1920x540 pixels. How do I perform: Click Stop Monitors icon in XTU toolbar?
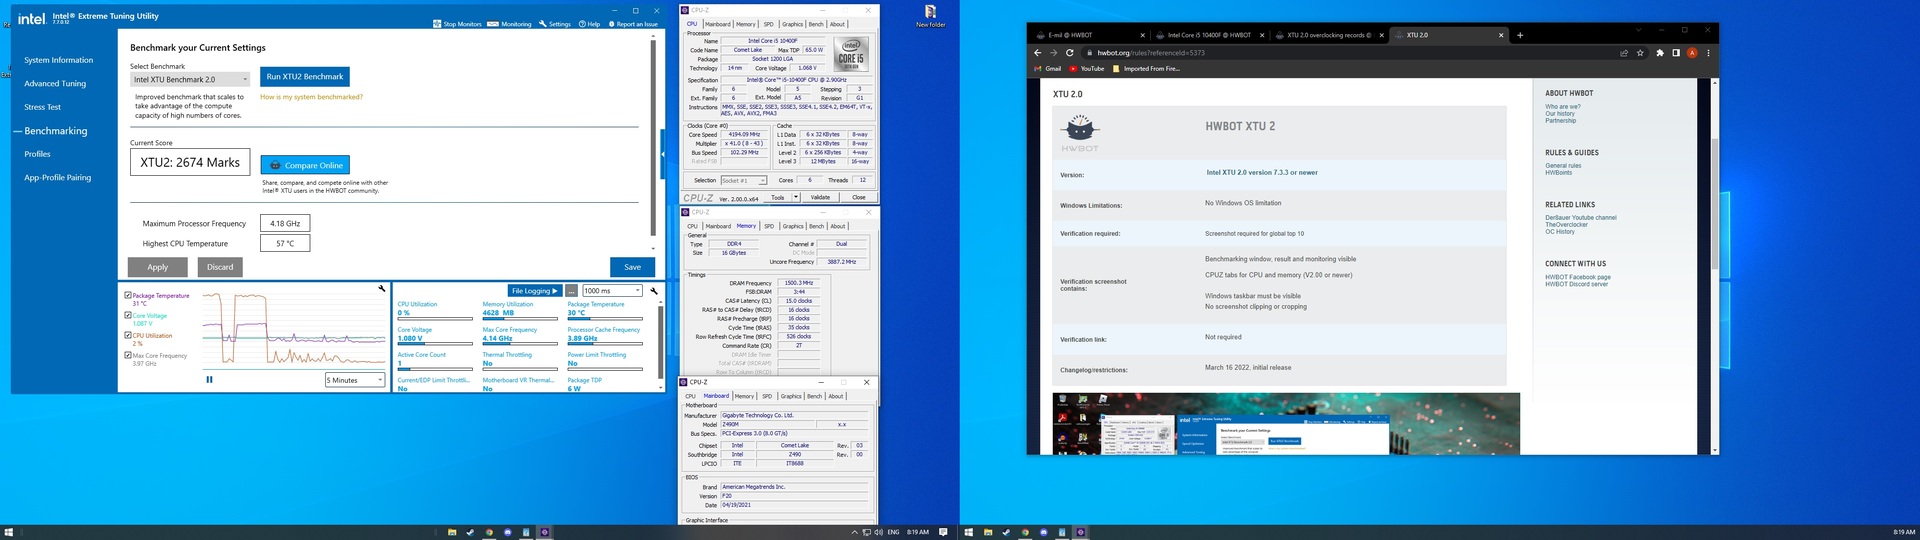click(437, 24)
